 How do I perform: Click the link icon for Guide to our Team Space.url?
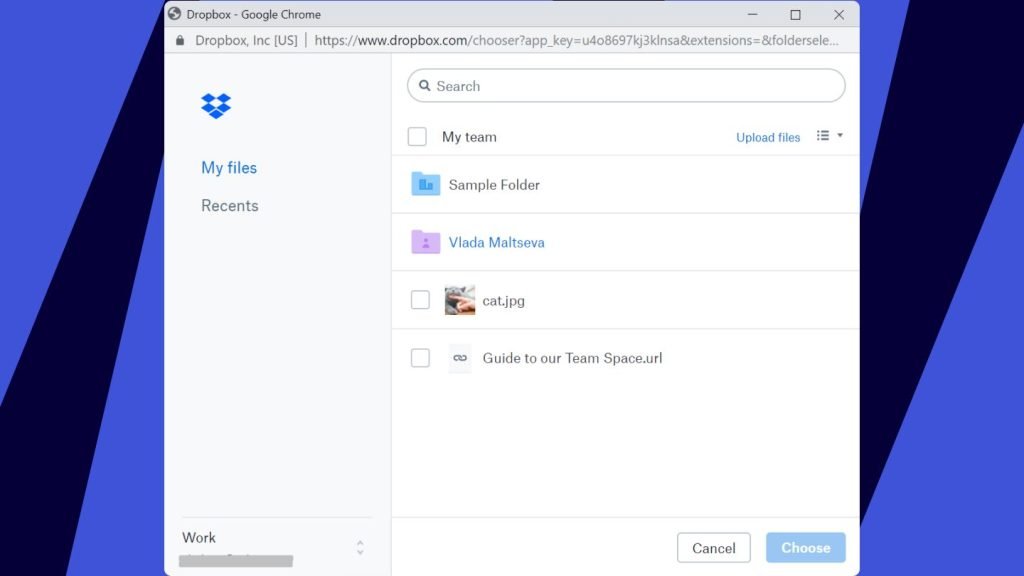point(459,358)
